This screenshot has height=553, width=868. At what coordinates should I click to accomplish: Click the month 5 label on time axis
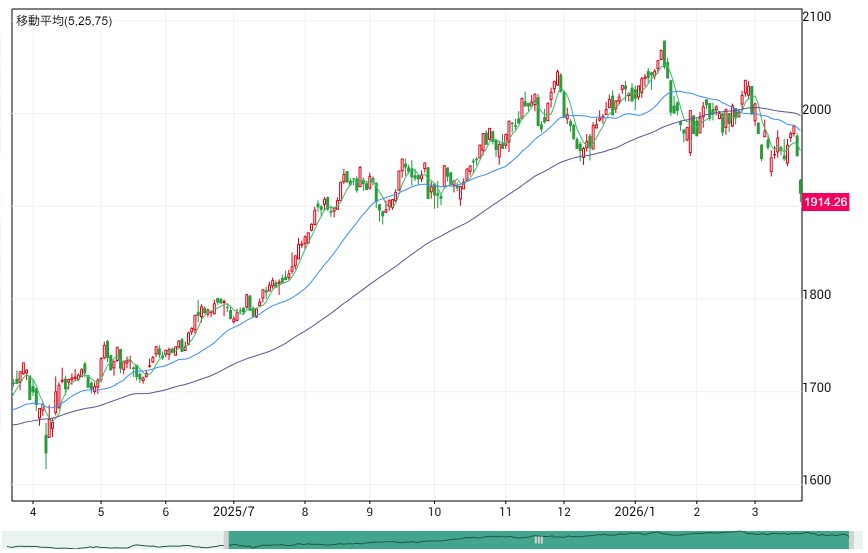(101, 511)
